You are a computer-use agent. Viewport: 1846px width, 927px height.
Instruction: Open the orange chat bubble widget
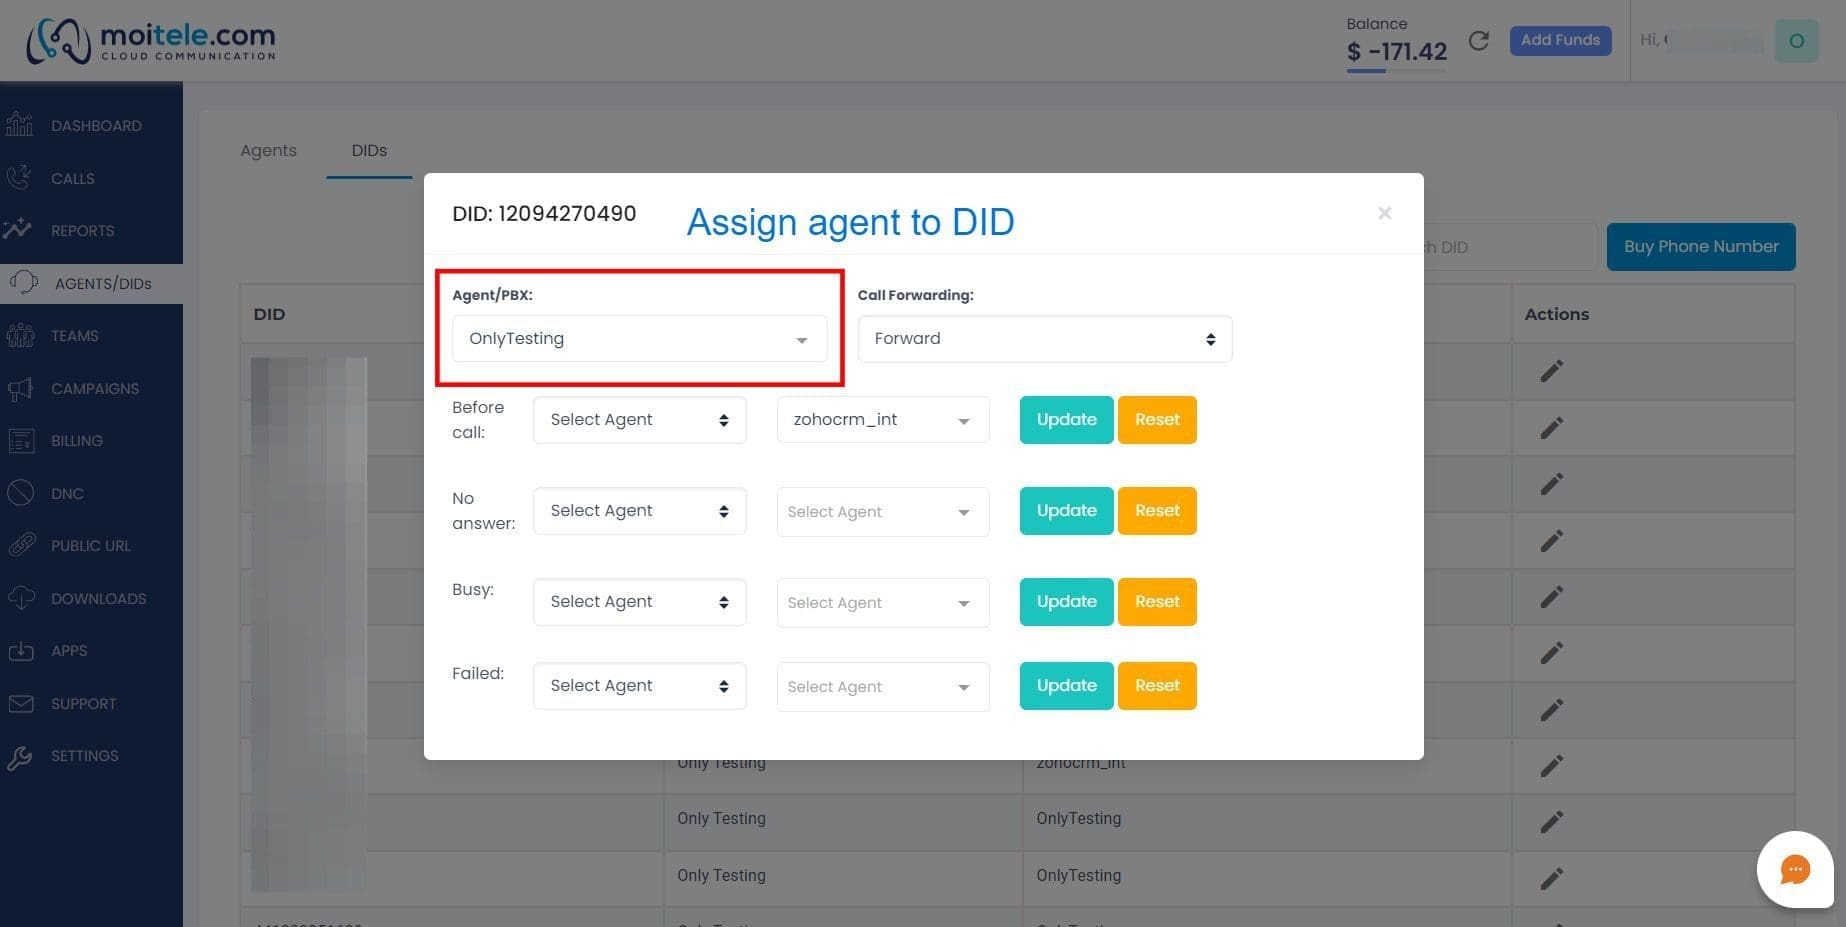click(1795, 869)
